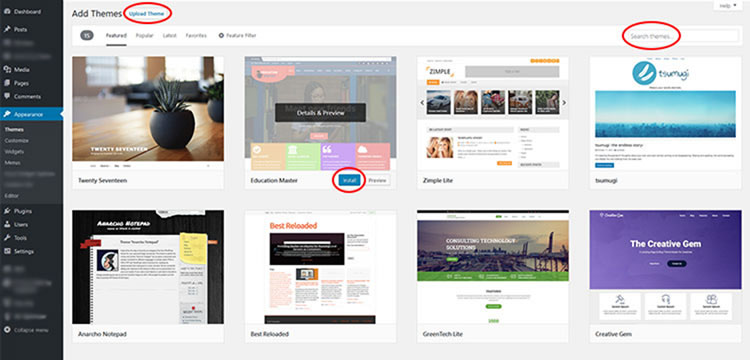Viewport: 750px width, 360px height.
Task: Click the GreenTech Lite theme name
Action: (x=443, y=334)
